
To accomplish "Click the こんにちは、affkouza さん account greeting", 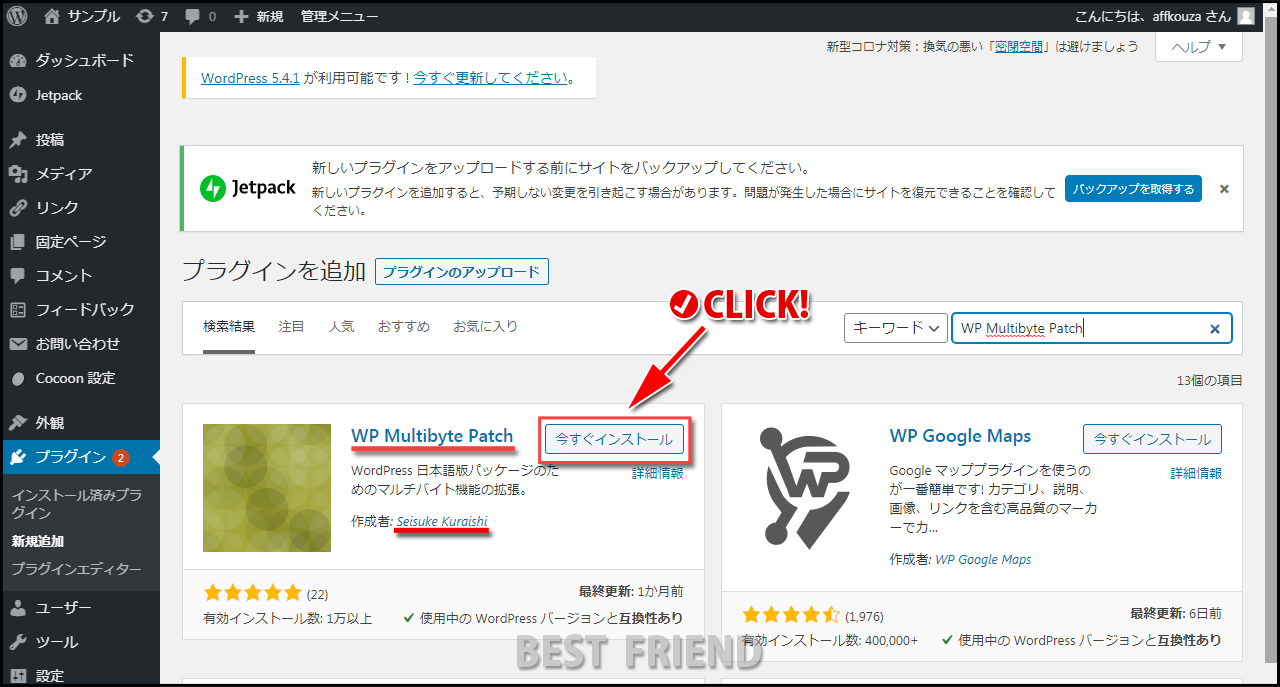I will 1153,16.
